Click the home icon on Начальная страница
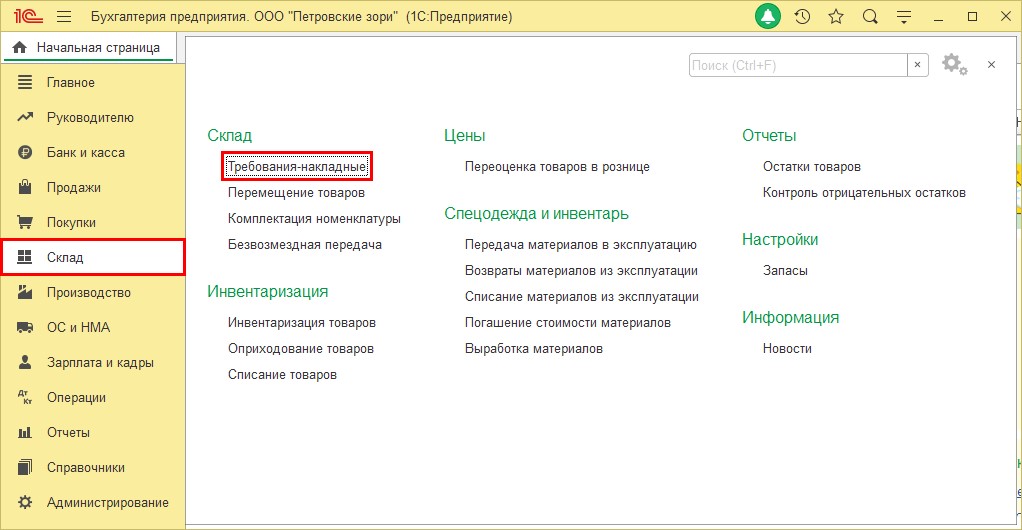1022x530 pixels. (20, 48)
